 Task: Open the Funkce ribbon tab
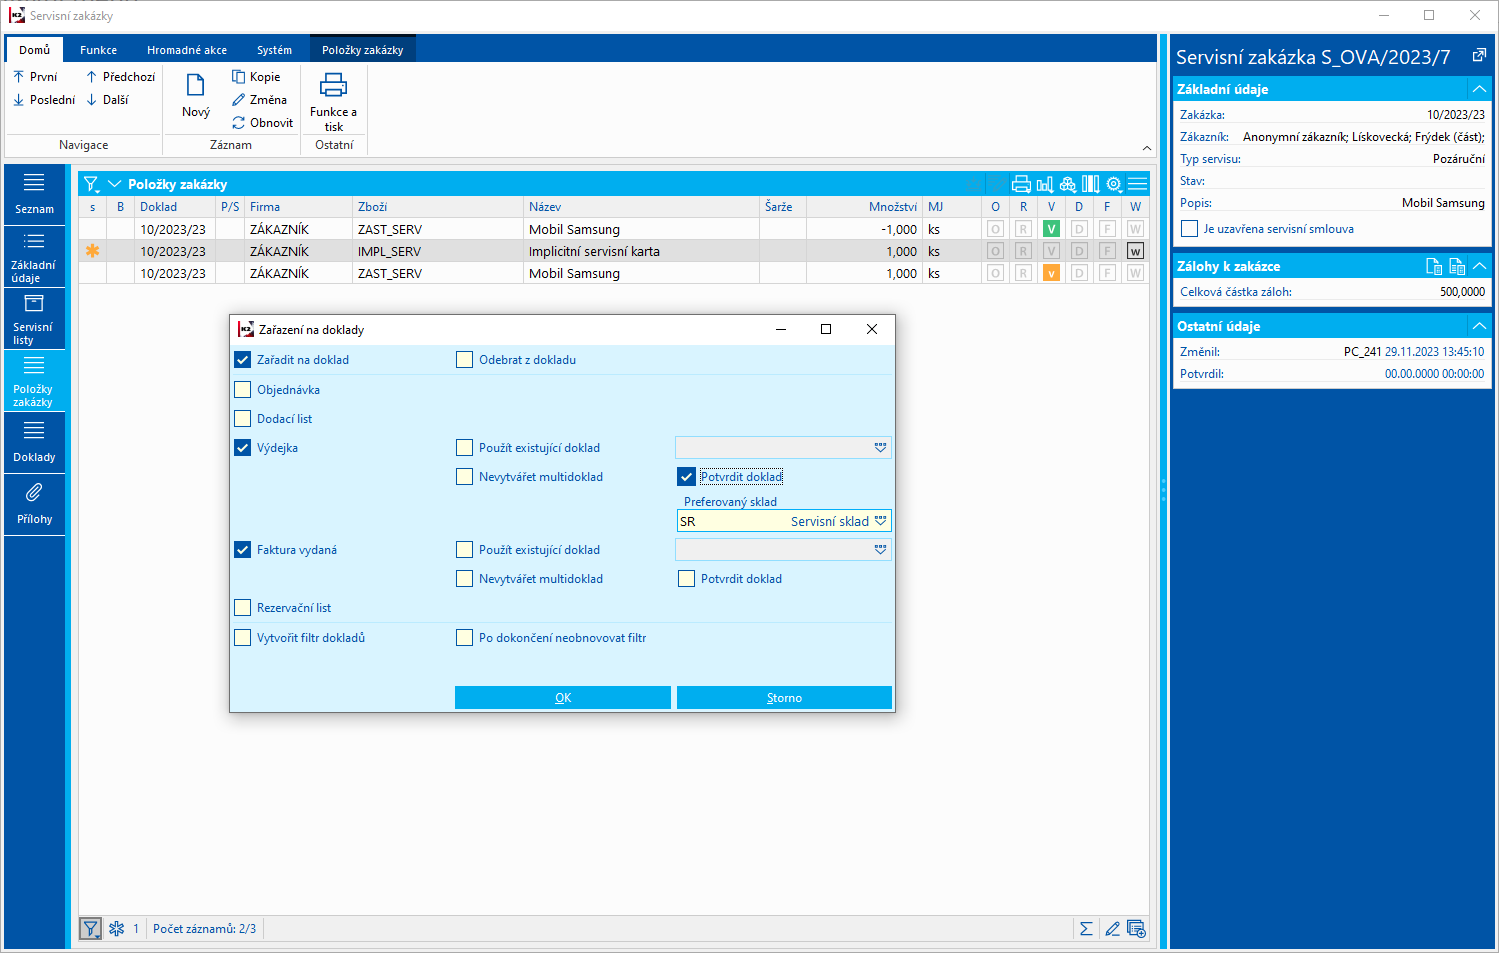pos(98,50)
